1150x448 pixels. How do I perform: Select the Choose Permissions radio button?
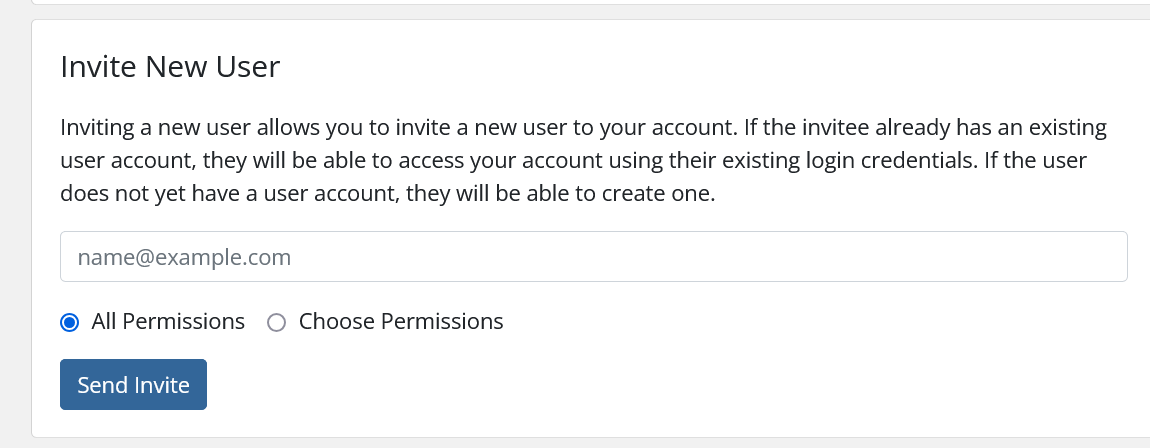point(277,322)
